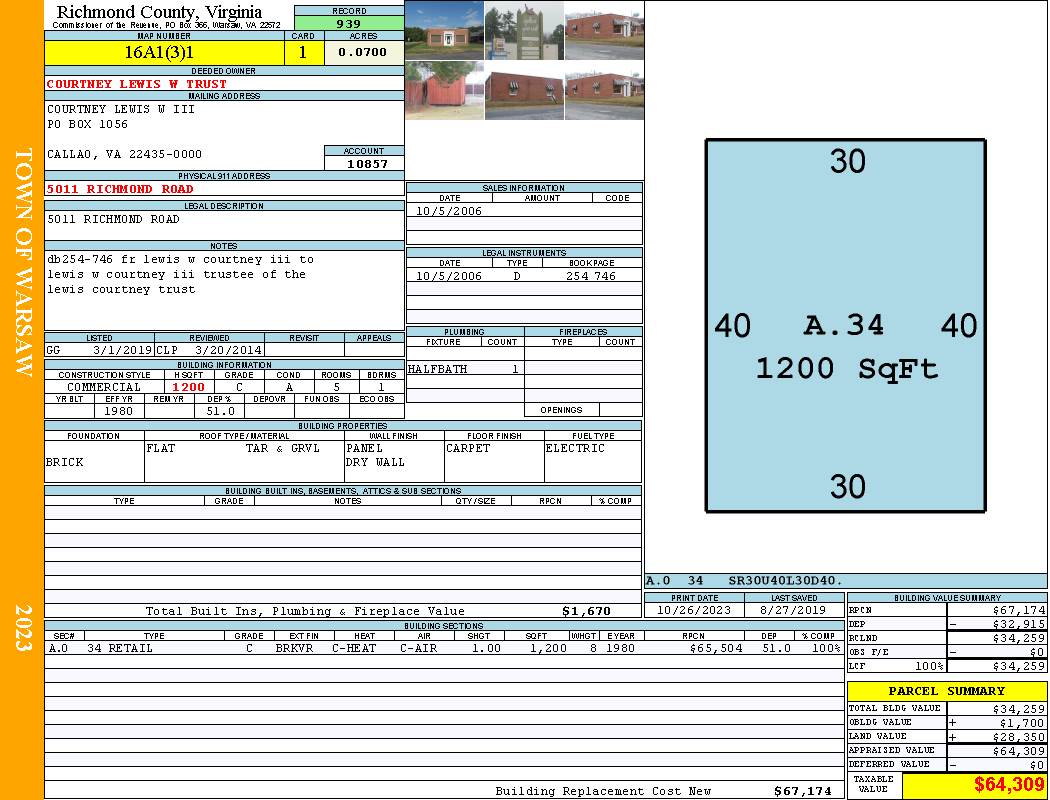Select the HALFBATH plumbing fixture
This screenshot has width=1050, height=800.
437,370
